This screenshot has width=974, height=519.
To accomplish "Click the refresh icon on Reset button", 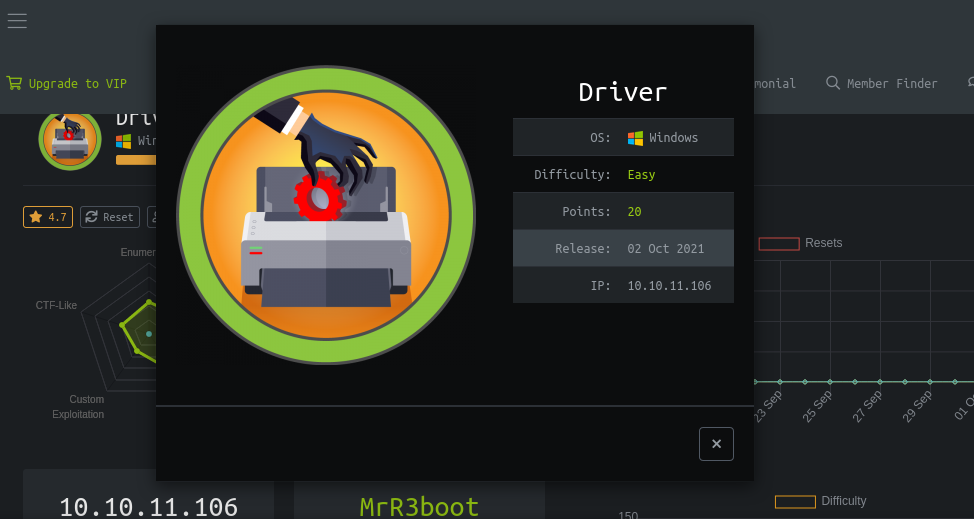I will pyautogui.click(x=91, y=217).
